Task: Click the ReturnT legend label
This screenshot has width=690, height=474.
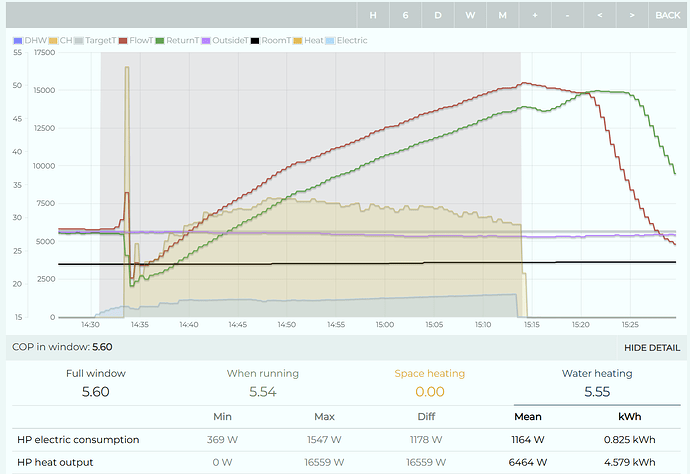Action: (183, 40)
